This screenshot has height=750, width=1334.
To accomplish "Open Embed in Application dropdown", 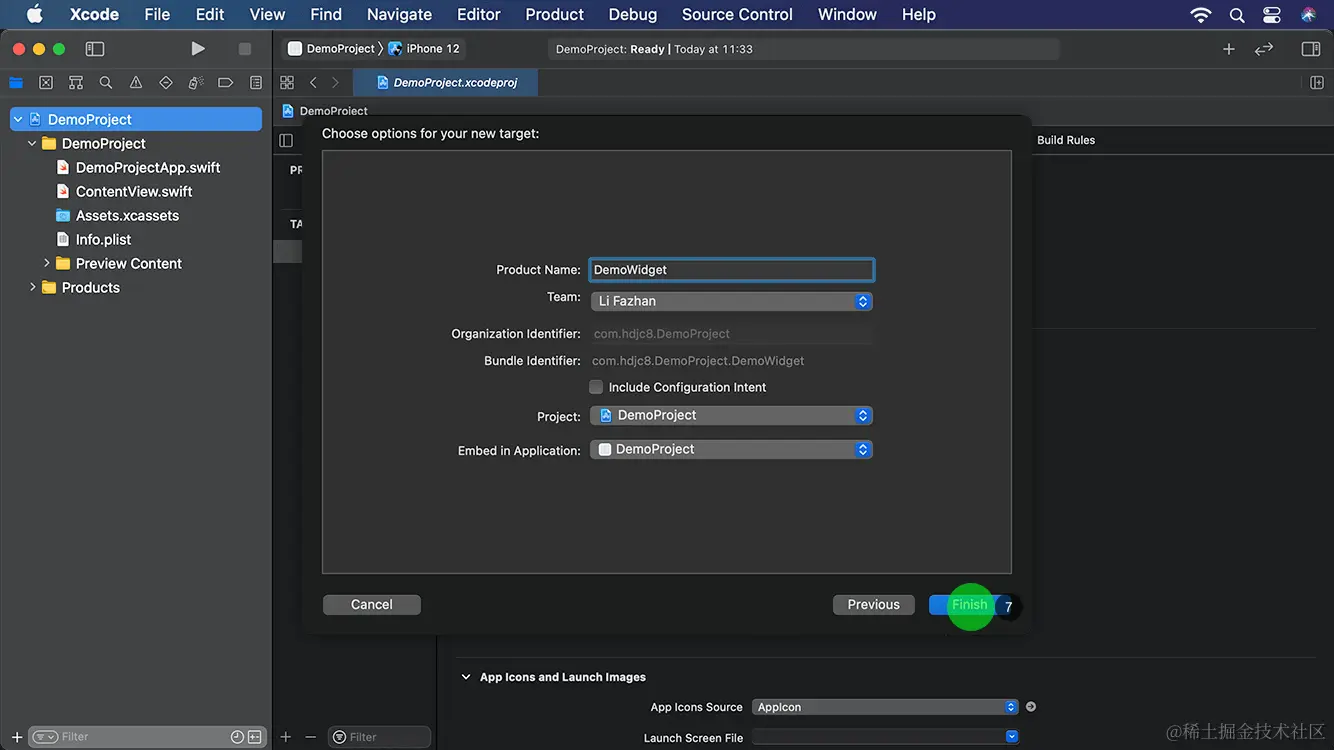I will point(731,450).
